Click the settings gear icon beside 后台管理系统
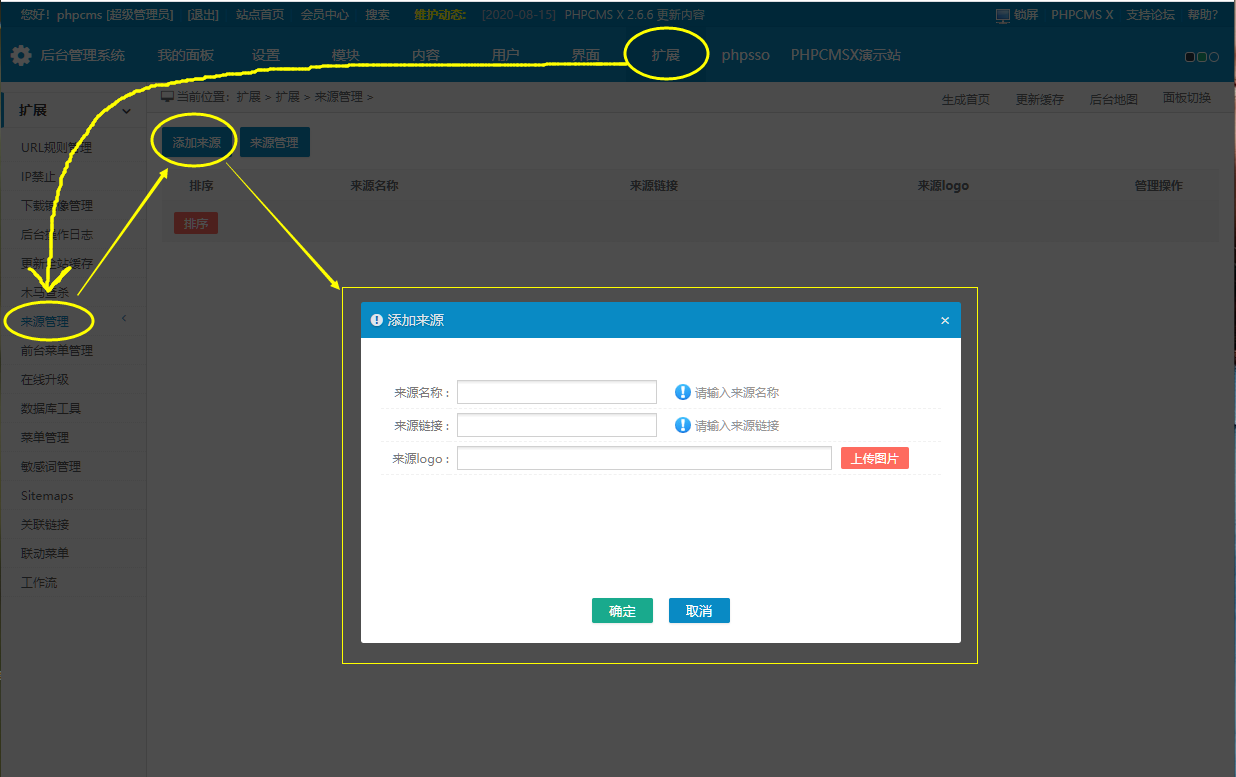 pyautogui.click(x=21, y=55)
